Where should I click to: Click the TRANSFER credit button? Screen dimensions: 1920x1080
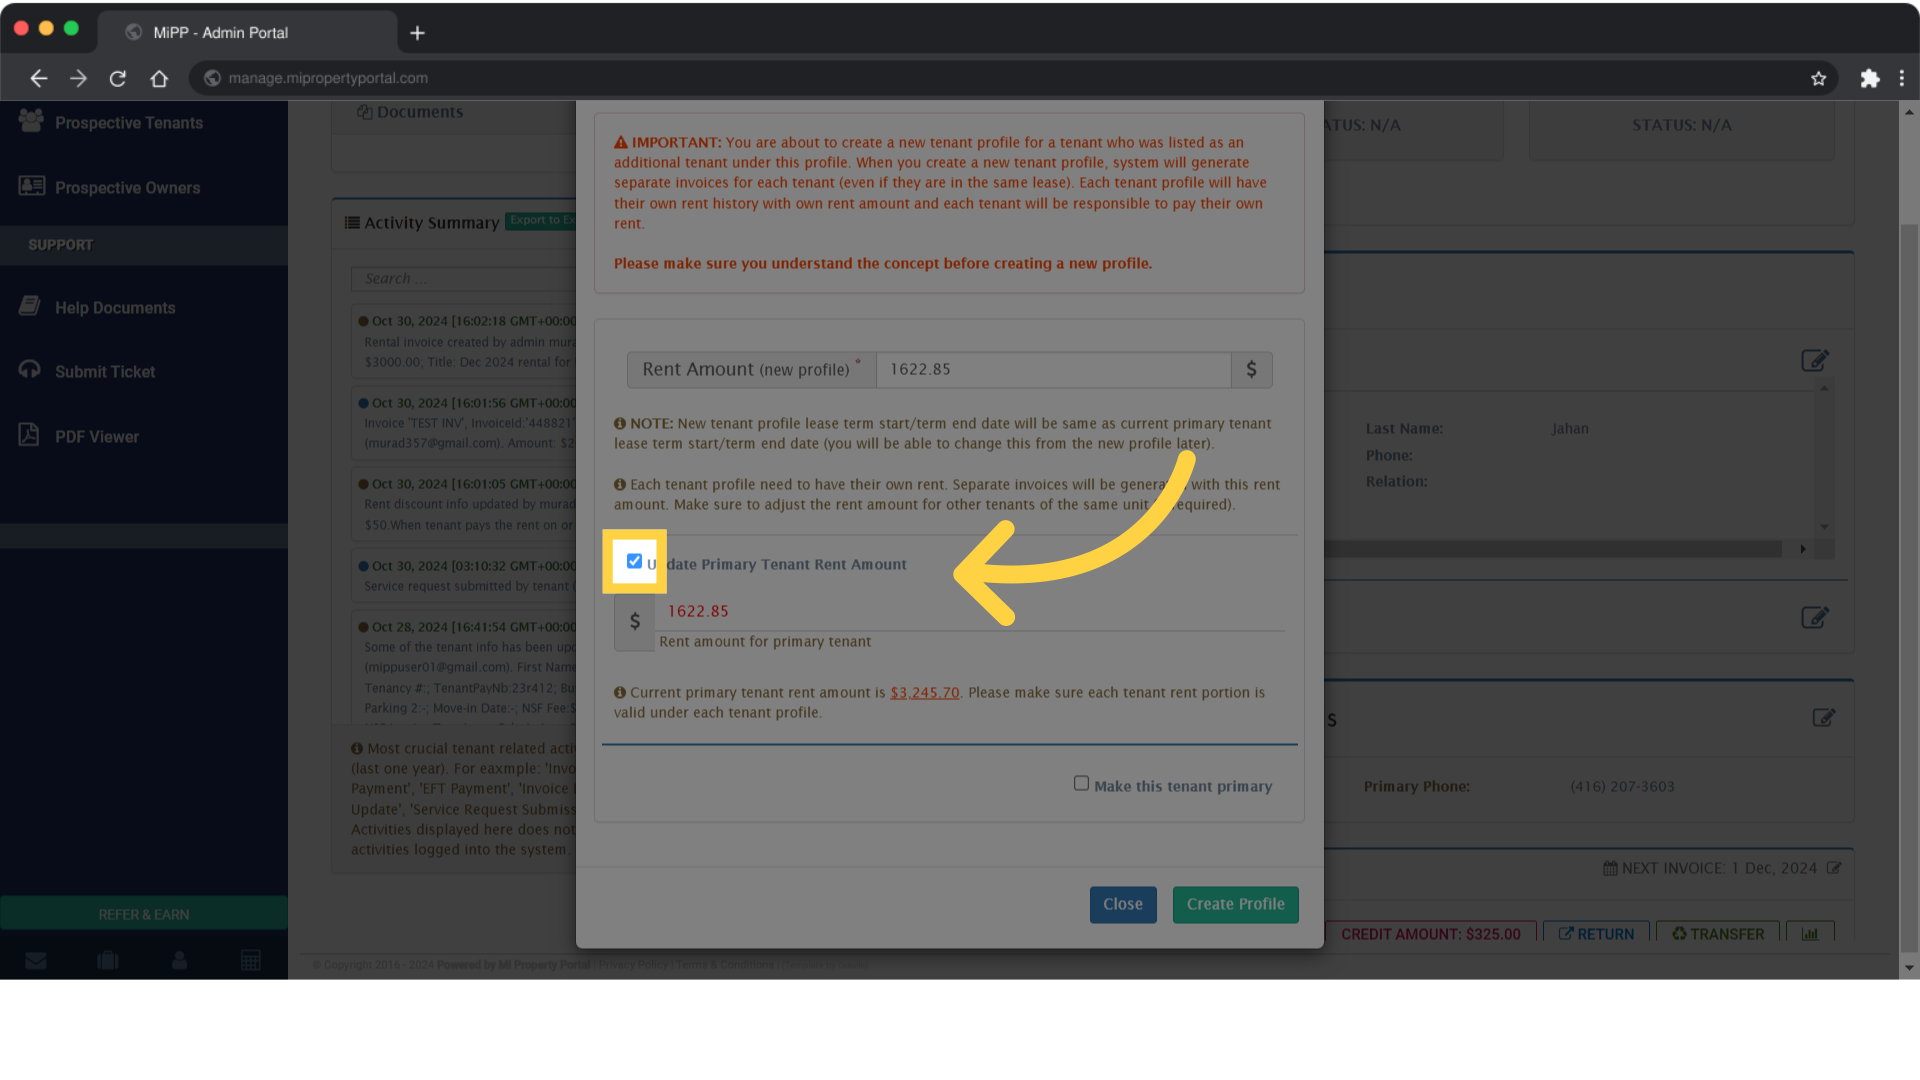pos(1718,934)
